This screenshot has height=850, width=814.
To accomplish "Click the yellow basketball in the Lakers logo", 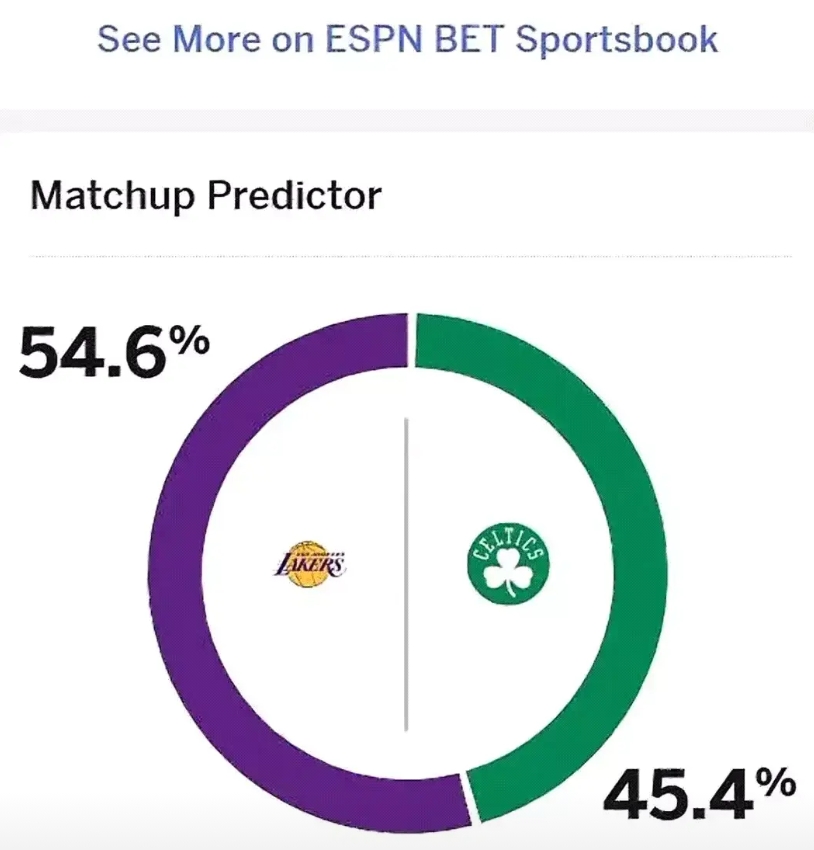I will (308, 564).
